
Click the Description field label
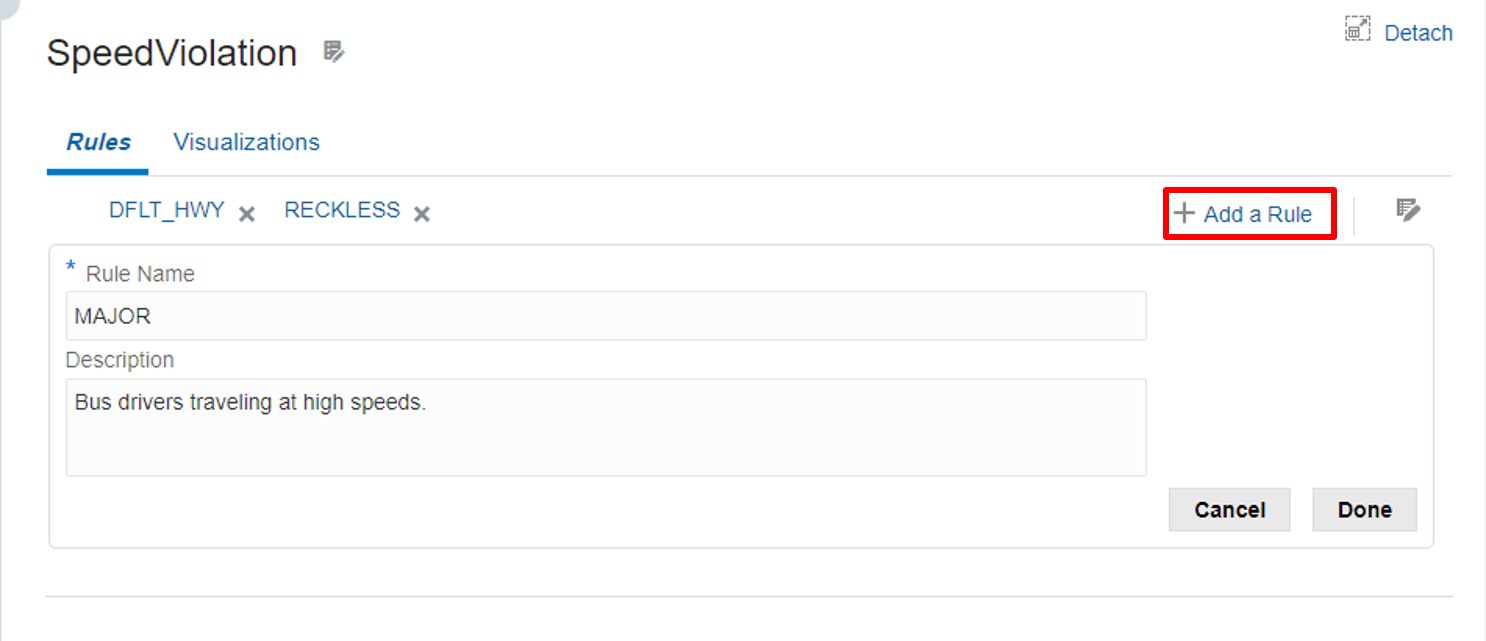120,360
